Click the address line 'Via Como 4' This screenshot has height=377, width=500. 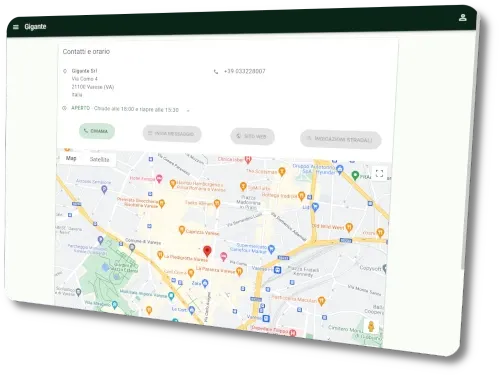coord(85,79)
